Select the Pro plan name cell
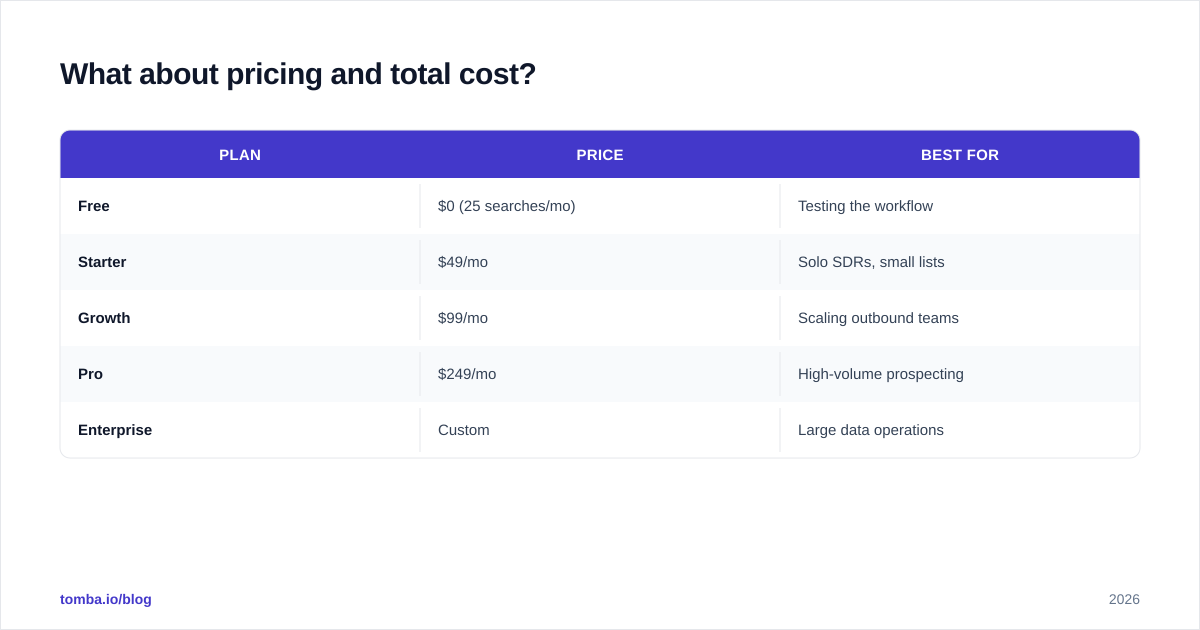1200x630 pixels. (x=240, y=374)
